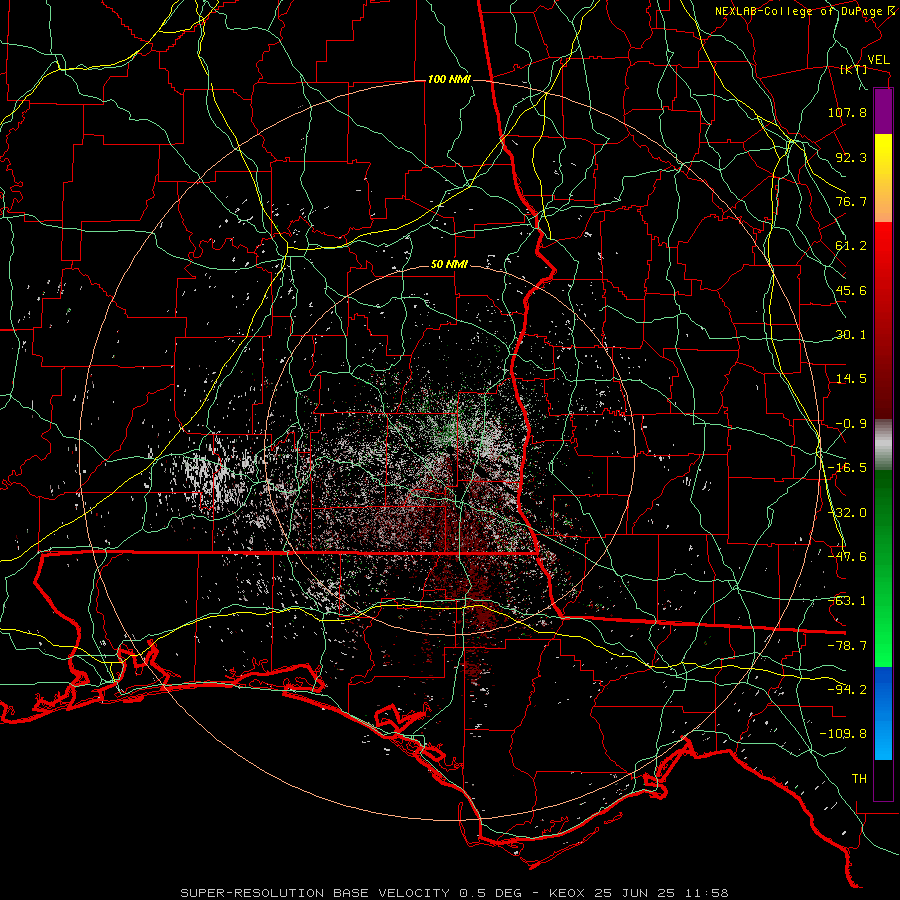Image resolution: width=900 pixels, height=900 pixels.
Task: Click the 61.2 velocity scale value
Action: (851, 246)
